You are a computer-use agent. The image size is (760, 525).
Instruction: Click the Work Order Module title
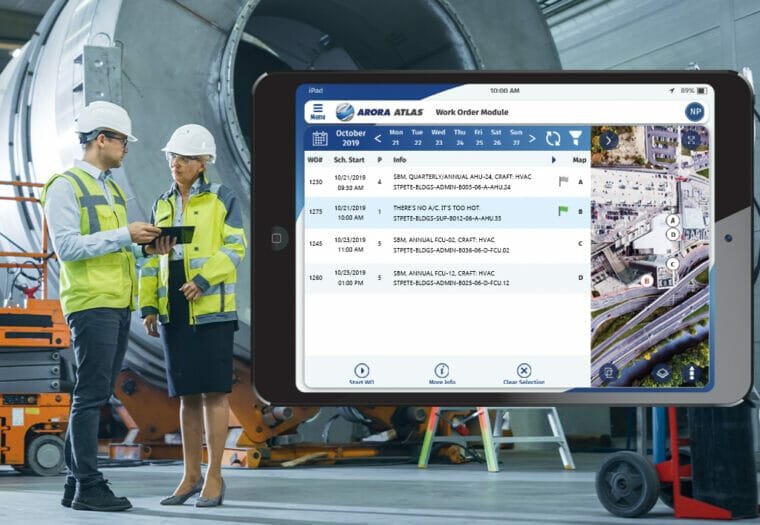click(x=472, y=112)
